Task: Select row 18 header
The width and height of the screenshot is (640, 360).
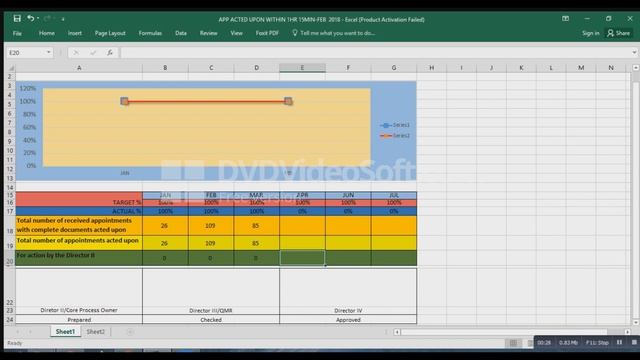Action: click(x=10, y=226)
